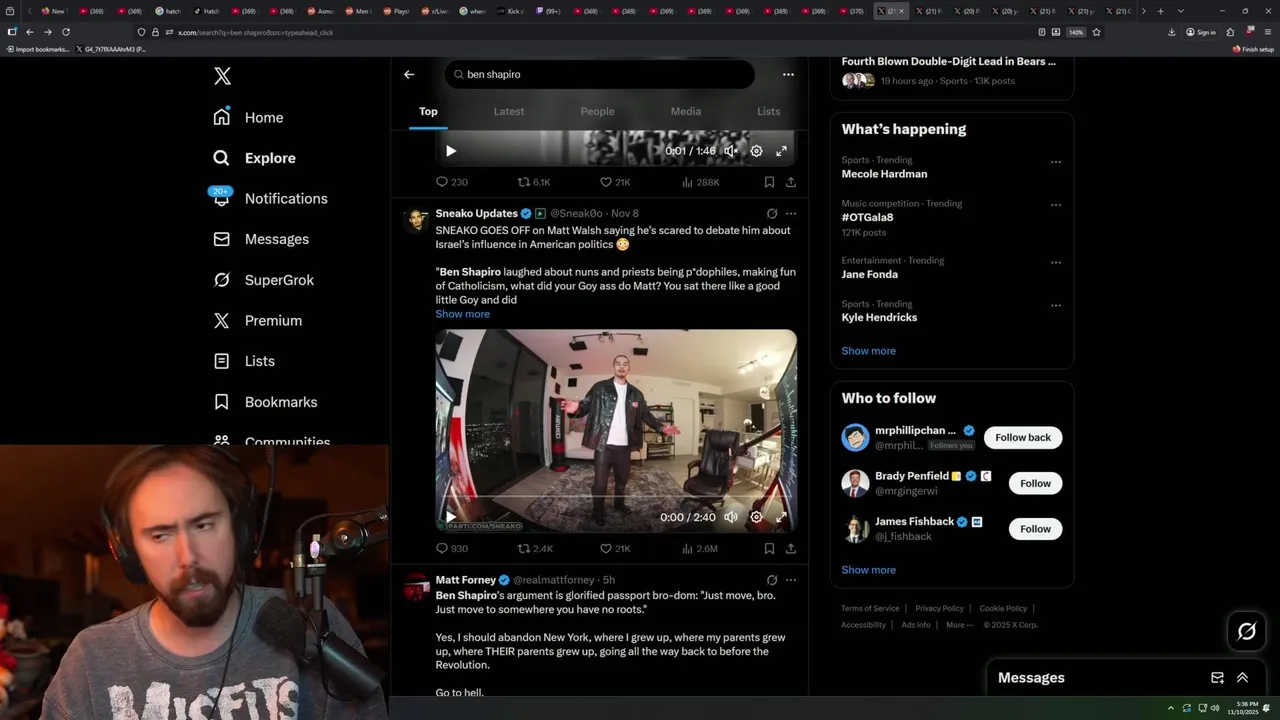Follow Brady Penfield
The image size is (1280, 720).
[1035, 483]
